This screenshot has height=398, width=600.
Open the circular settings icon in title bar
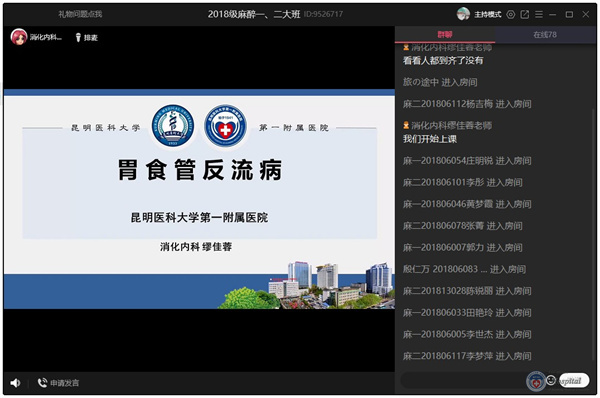coord(510,15)
